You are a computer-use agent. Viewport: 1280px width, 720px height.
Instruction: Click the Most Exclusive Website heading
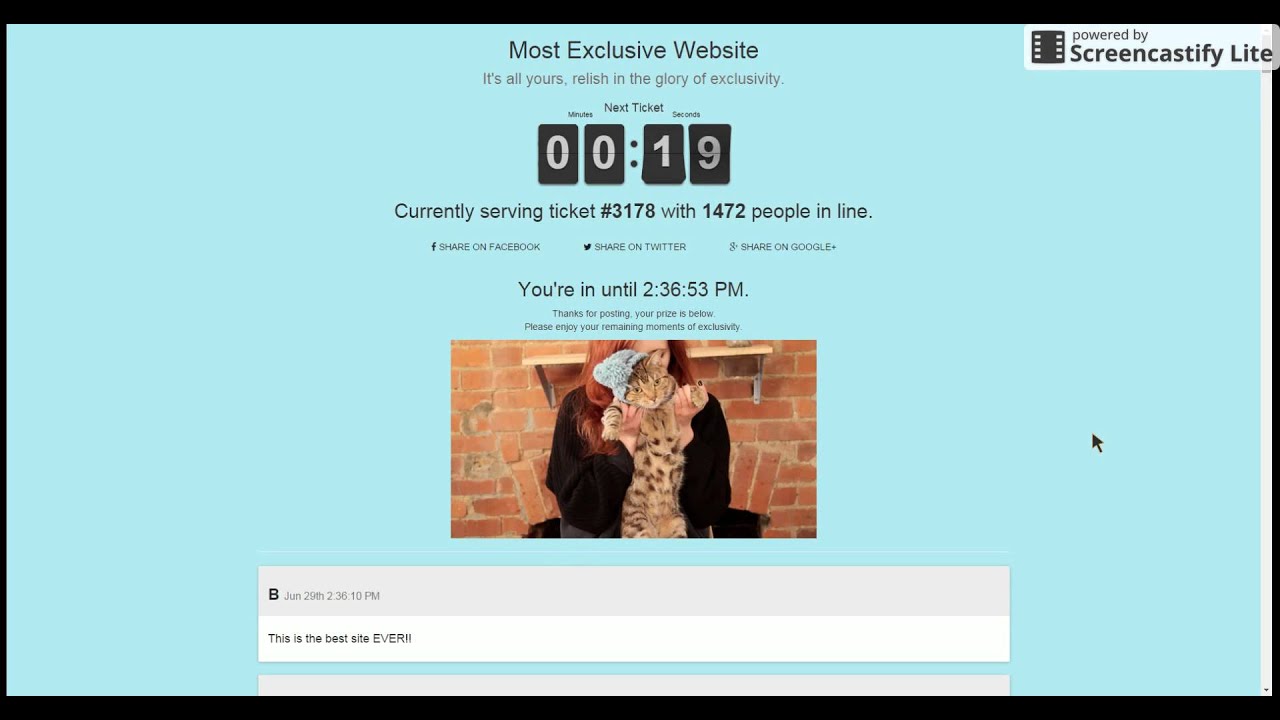tap(633, 50)
